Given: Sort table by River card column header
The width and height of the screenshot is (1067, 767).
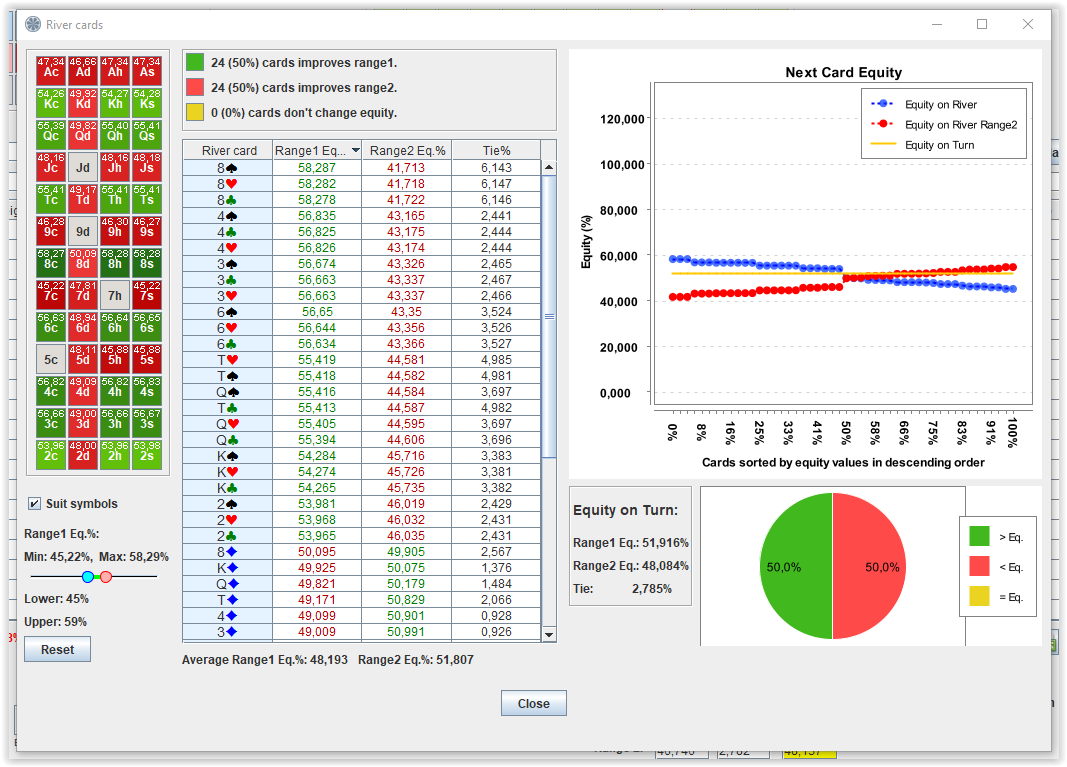Looking at the screenshot, I should click(x=229, y=150).
